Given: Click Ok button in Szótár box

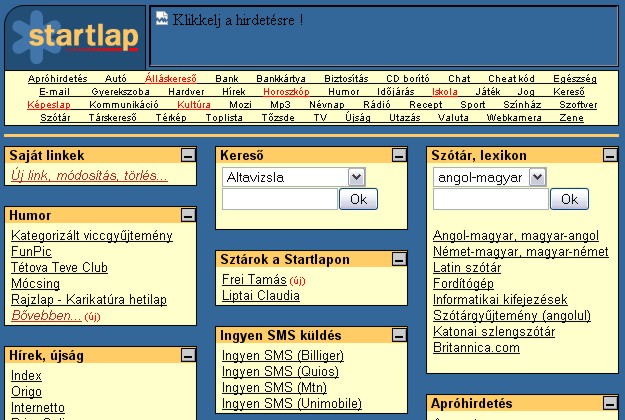Looking at the screenshot, I should coord(569,199).
